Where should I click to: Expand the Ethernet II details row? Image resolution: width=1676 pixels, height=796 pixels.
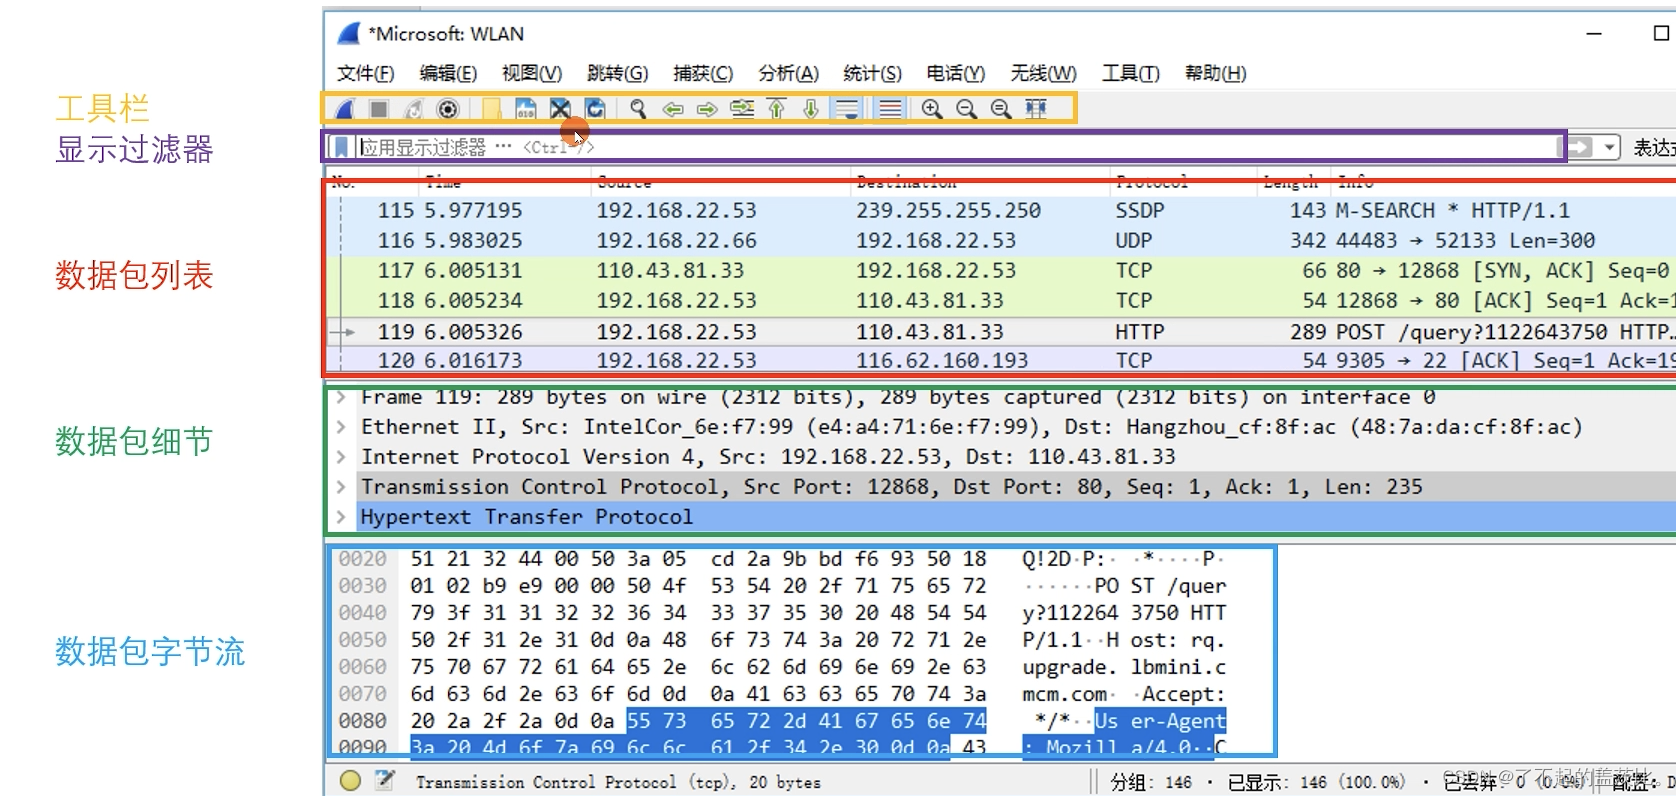pos(341,427)
